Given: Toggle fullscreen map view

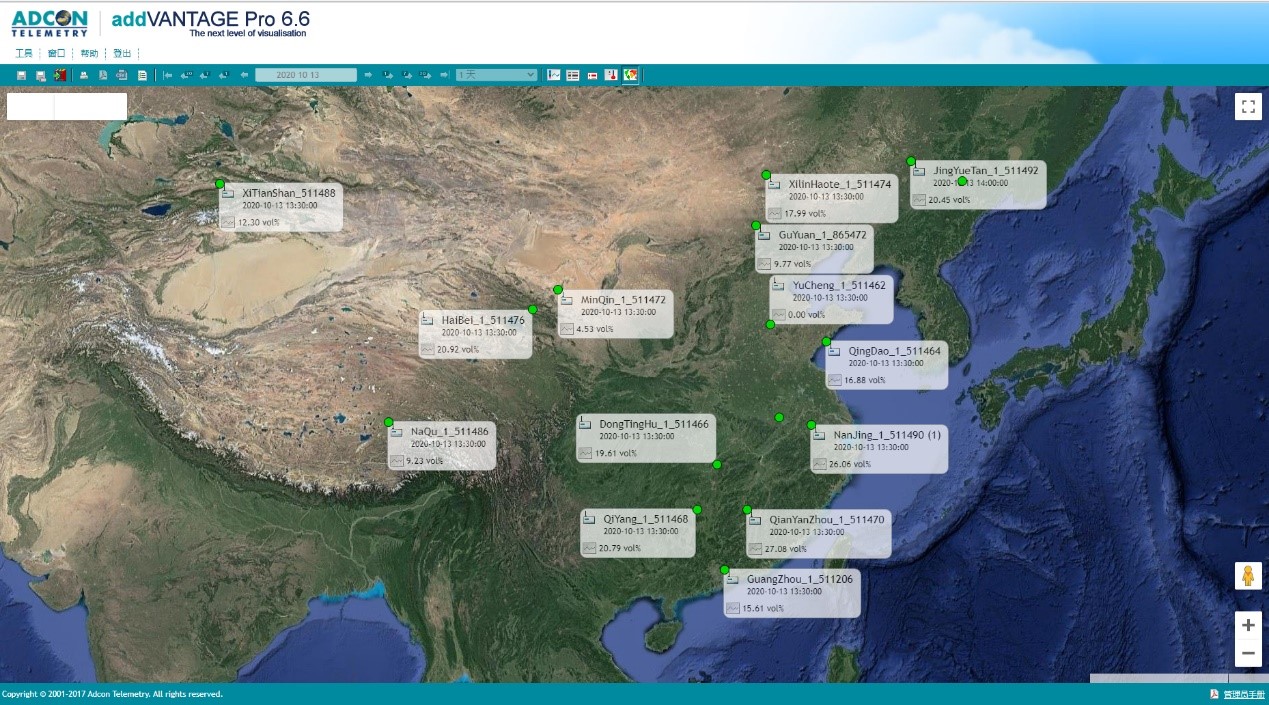Looking at the screenshot, I should (x=1248, y=106).
